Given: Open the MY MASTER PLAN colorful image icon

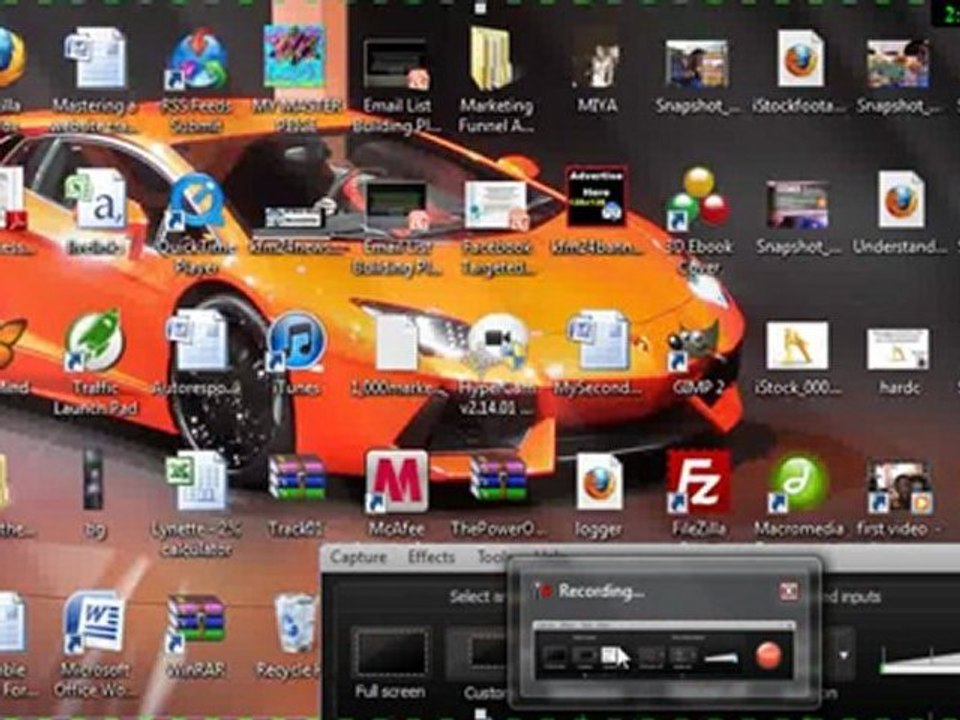Looking at the screenshot, I should 294,56.
